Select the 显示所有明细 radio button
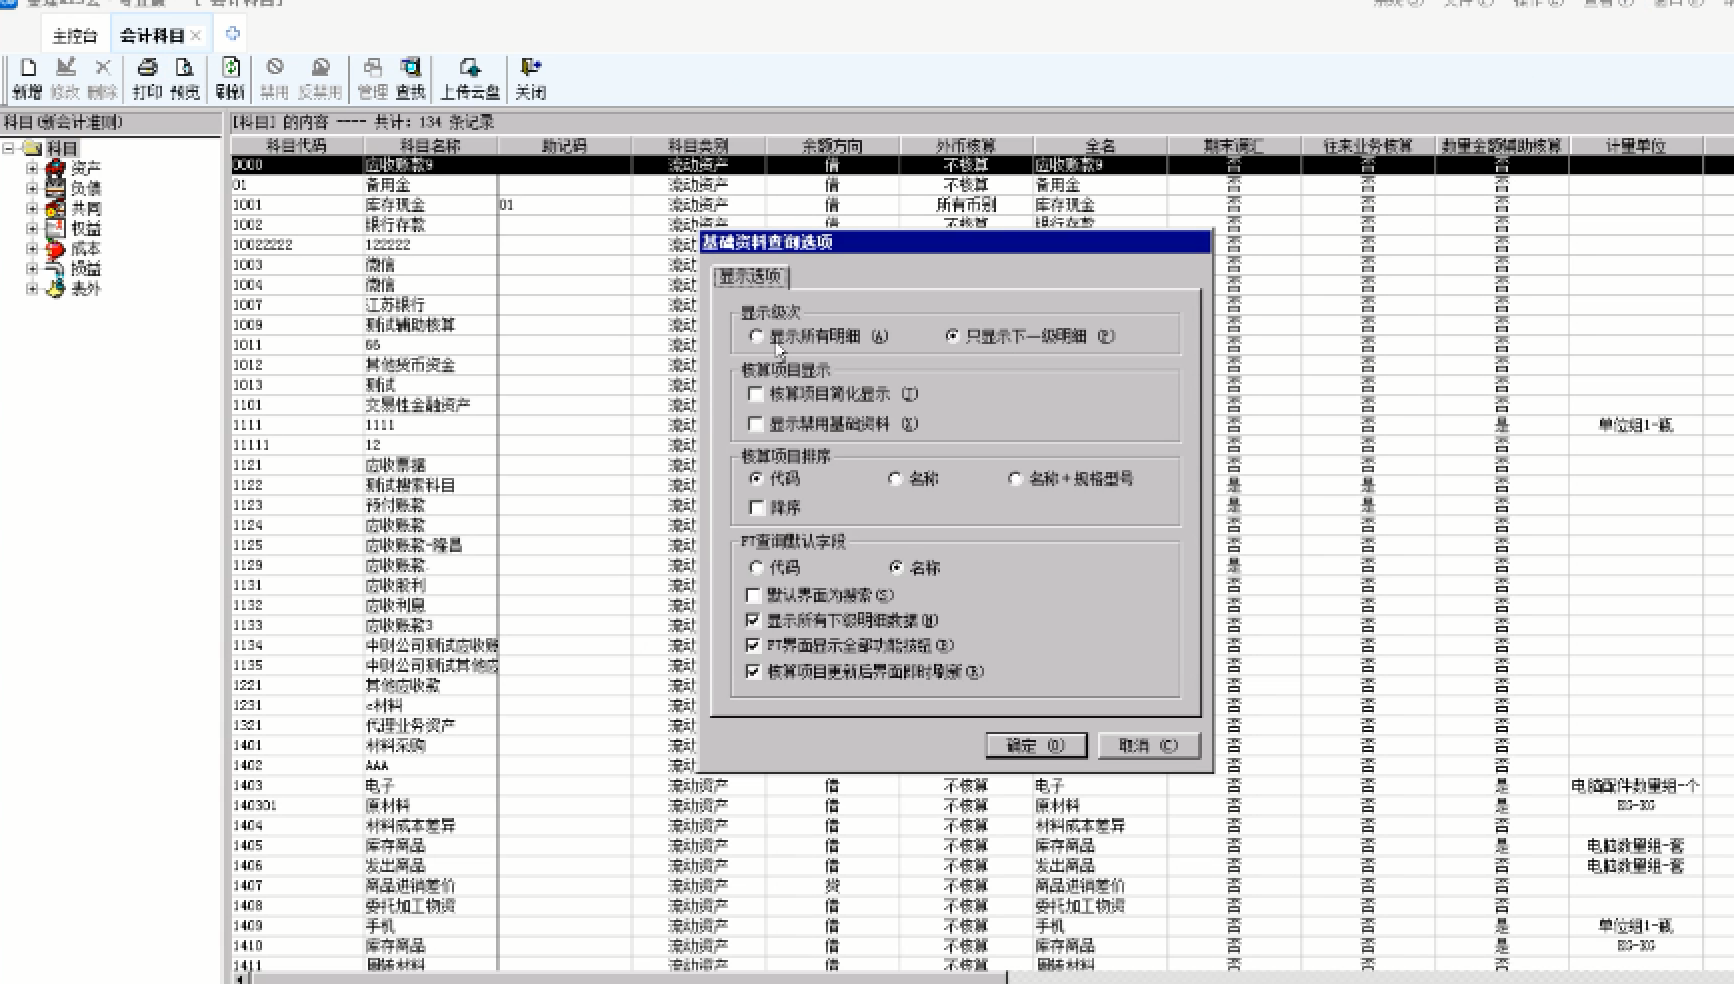The width and height of the screenshot is (1734, 984). (x=757, y=337)
